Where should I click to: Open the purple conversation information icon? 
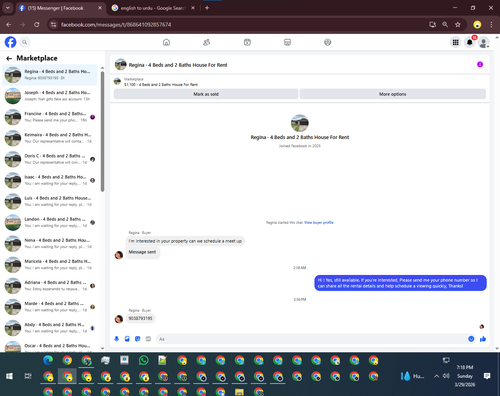(480, 64)
